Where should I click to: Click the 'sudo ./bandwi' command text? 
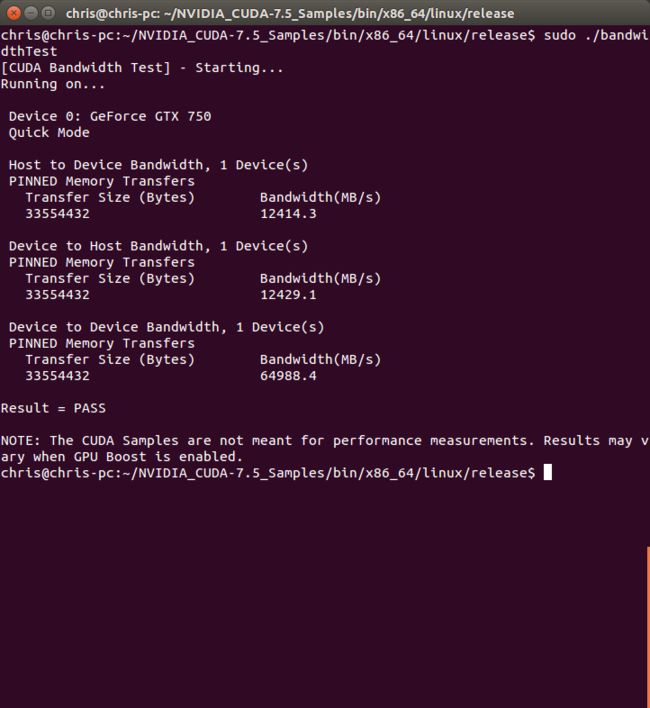point(596,35)
